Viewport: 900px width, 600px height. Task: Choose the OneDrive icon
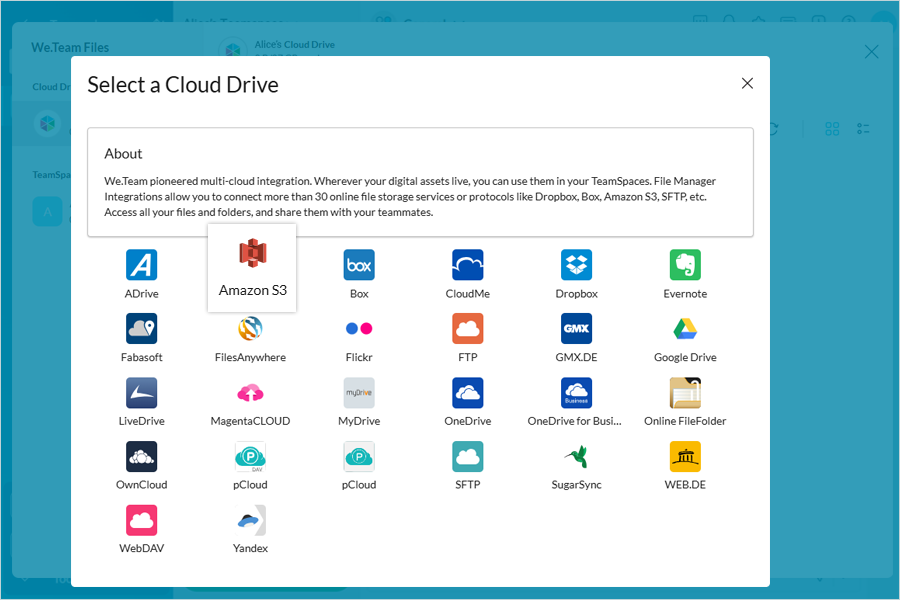467,393
